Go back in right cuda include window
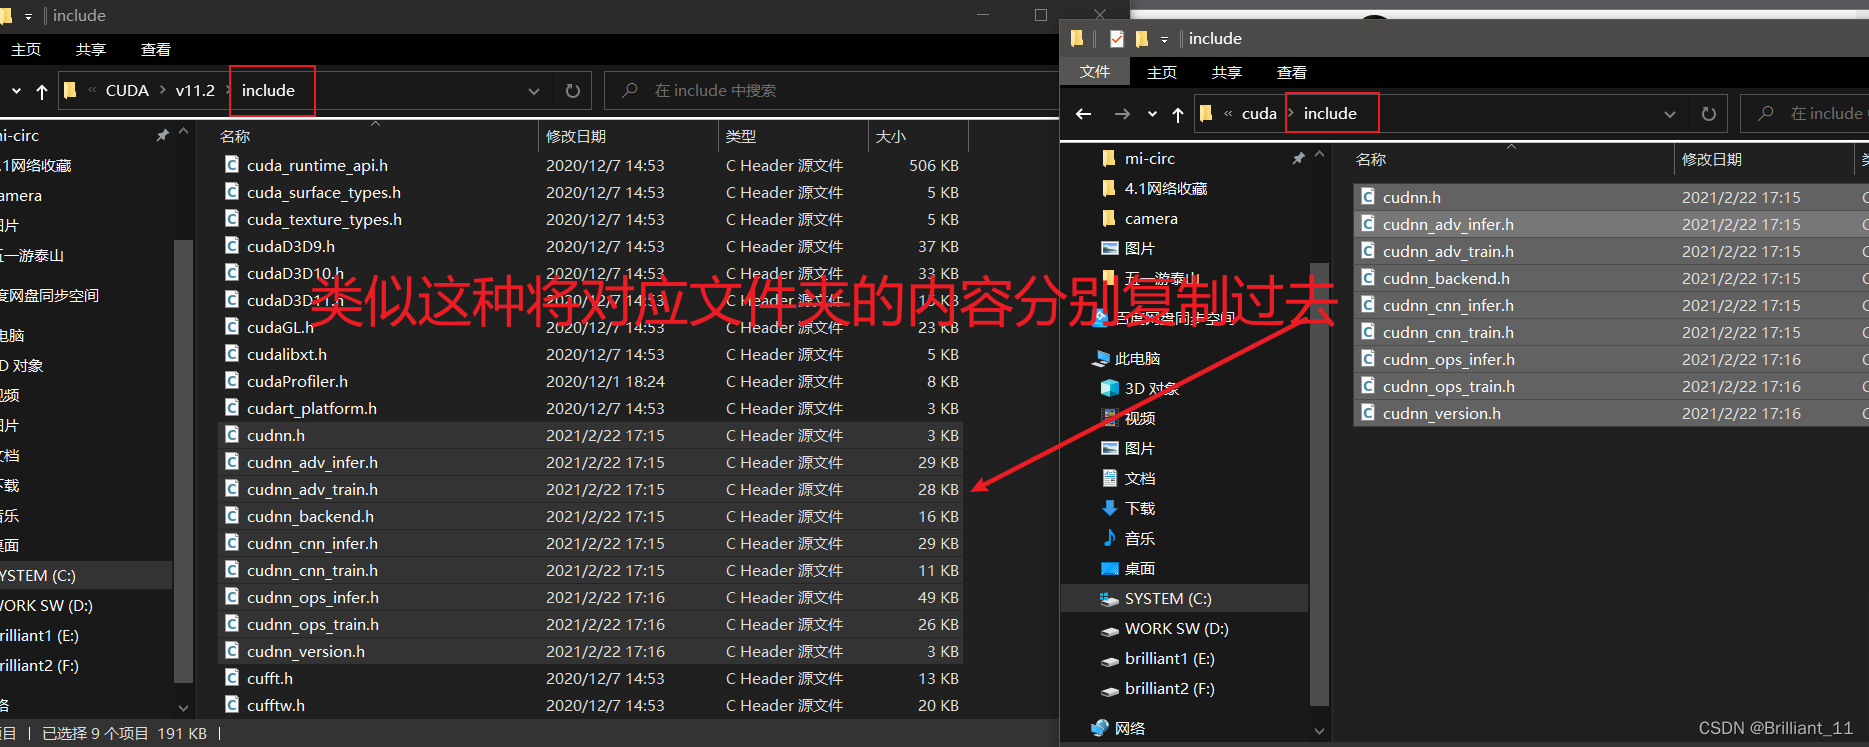The image size is (1869, 747). click(1084, 114)
